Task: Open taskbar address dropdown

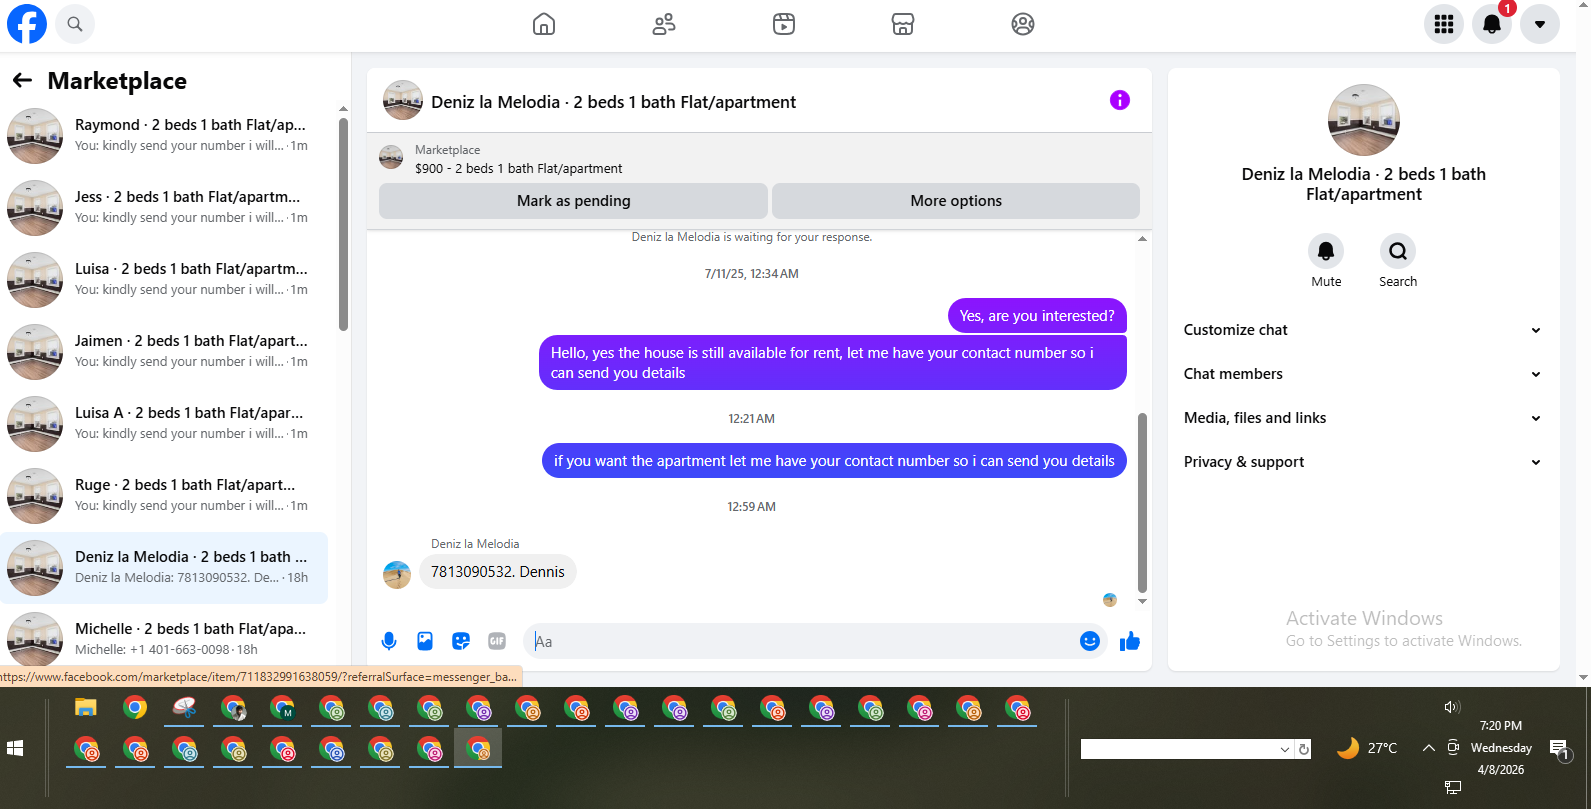Action: (x=1285, y=749)
